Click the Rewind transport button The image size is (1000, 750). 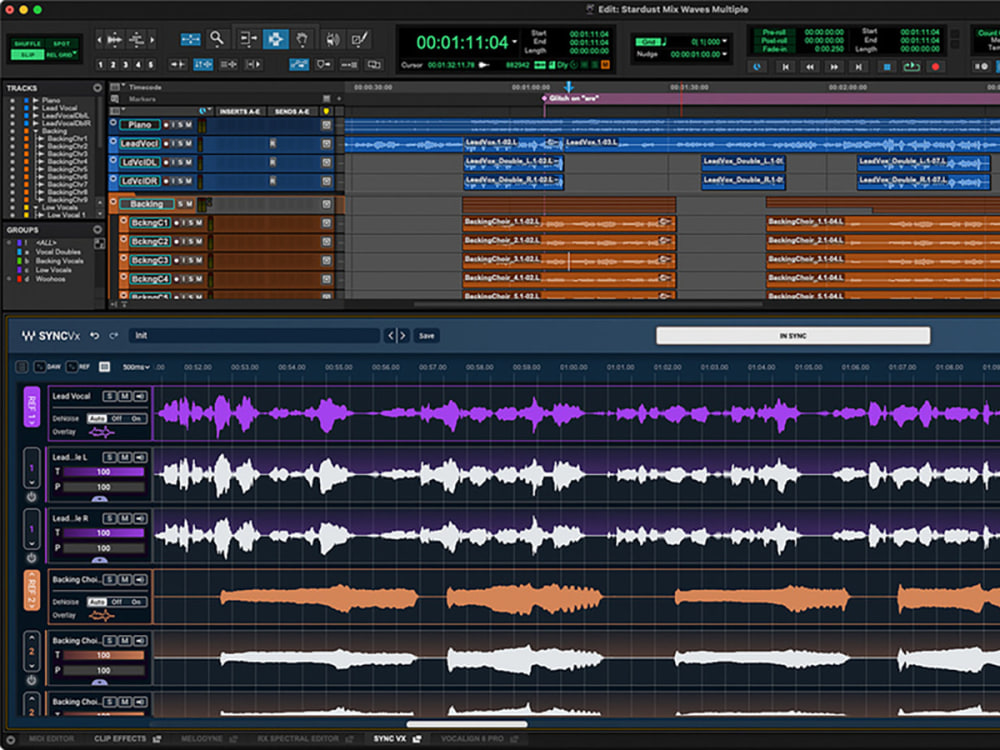tap(809, 66)
